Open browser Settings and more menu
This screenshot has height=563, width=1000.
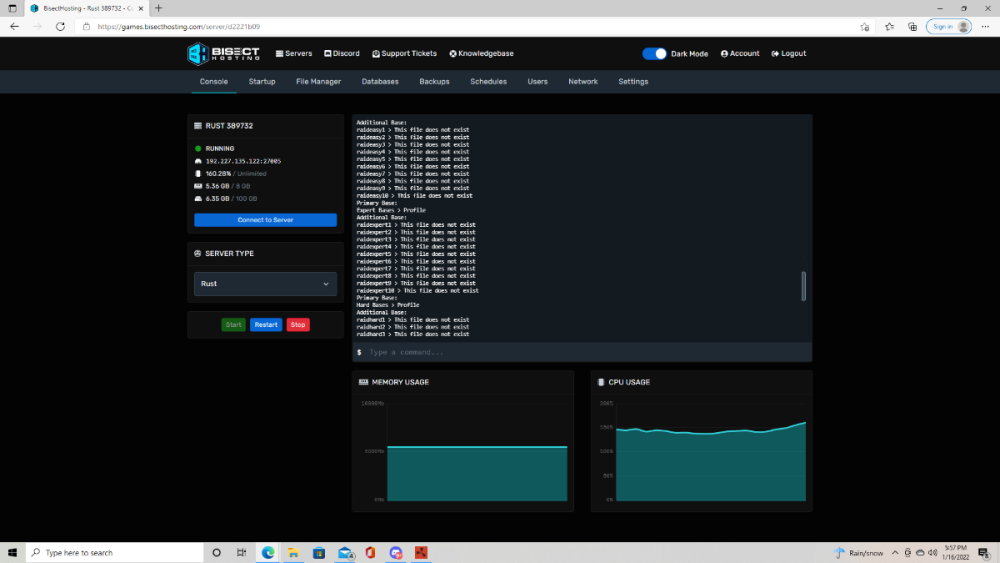pos(985,27)
